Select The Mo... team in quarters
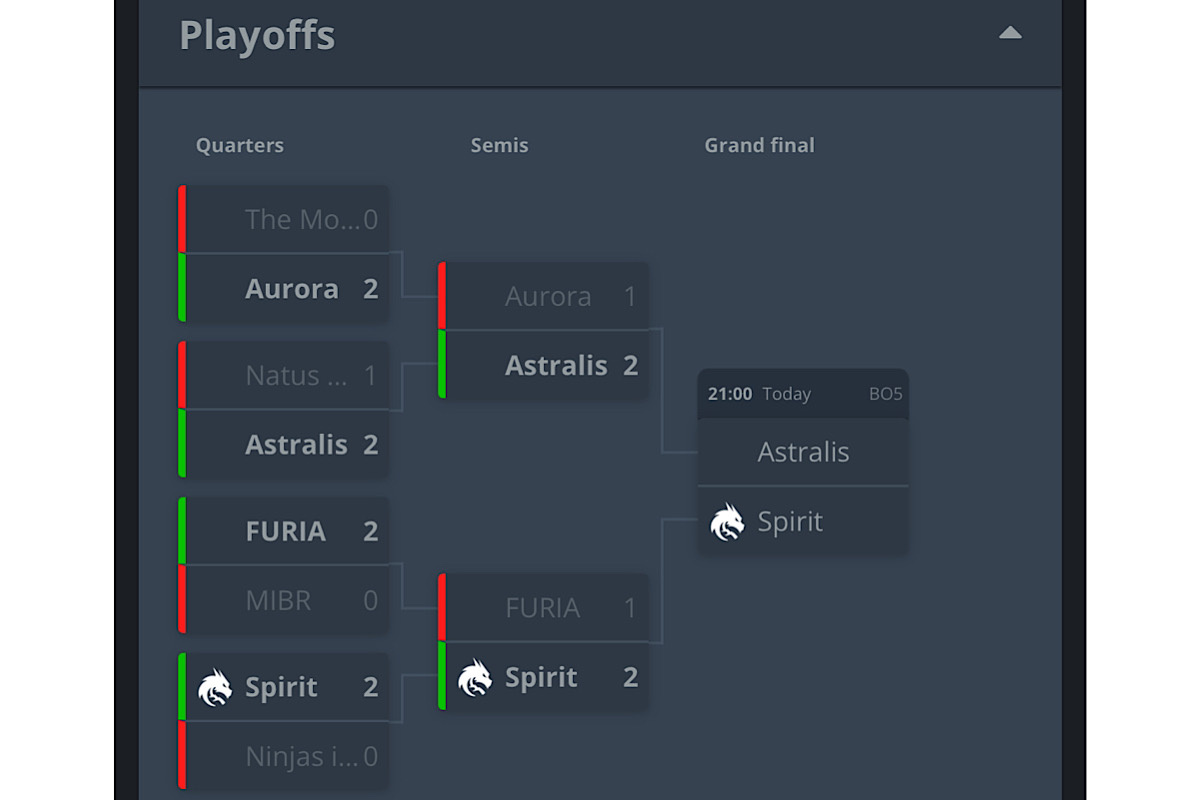The image size is (1200, 800). tap(301, 220)
